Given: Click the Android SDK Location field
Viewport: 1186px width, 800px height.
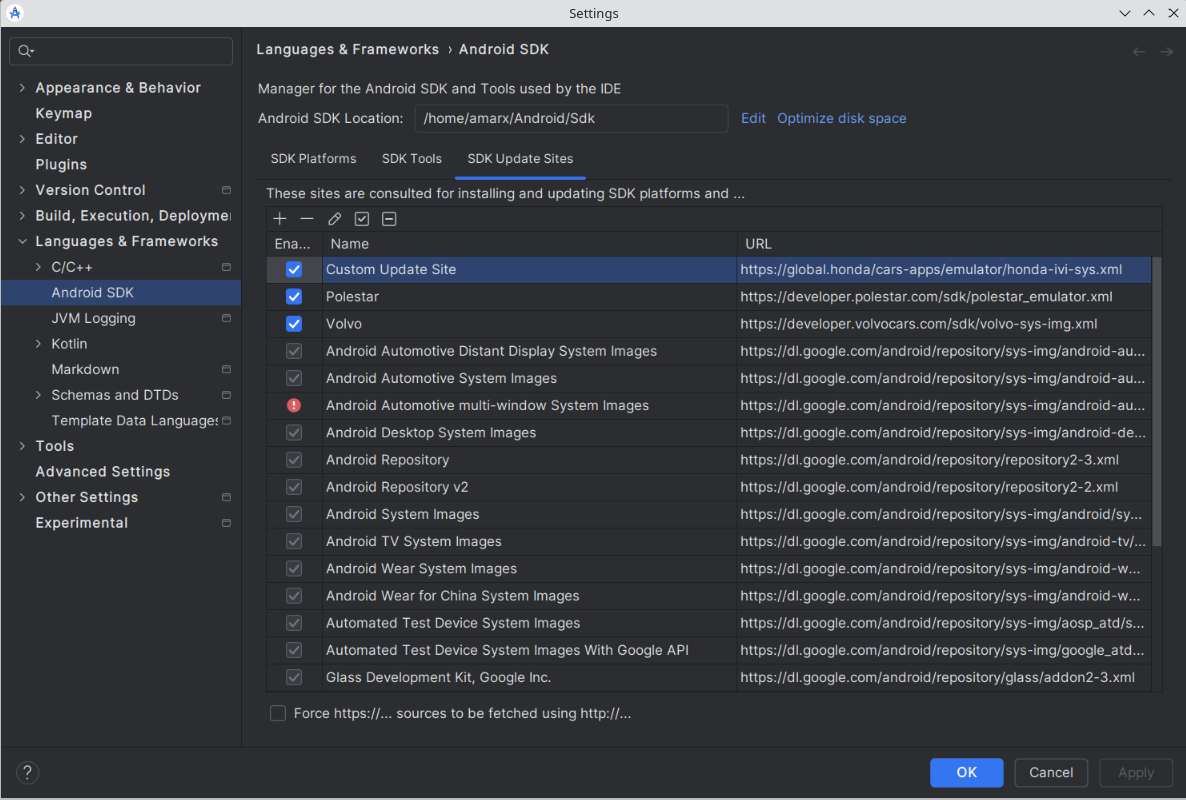Looking at the screenshot, I should pos(571,118).
